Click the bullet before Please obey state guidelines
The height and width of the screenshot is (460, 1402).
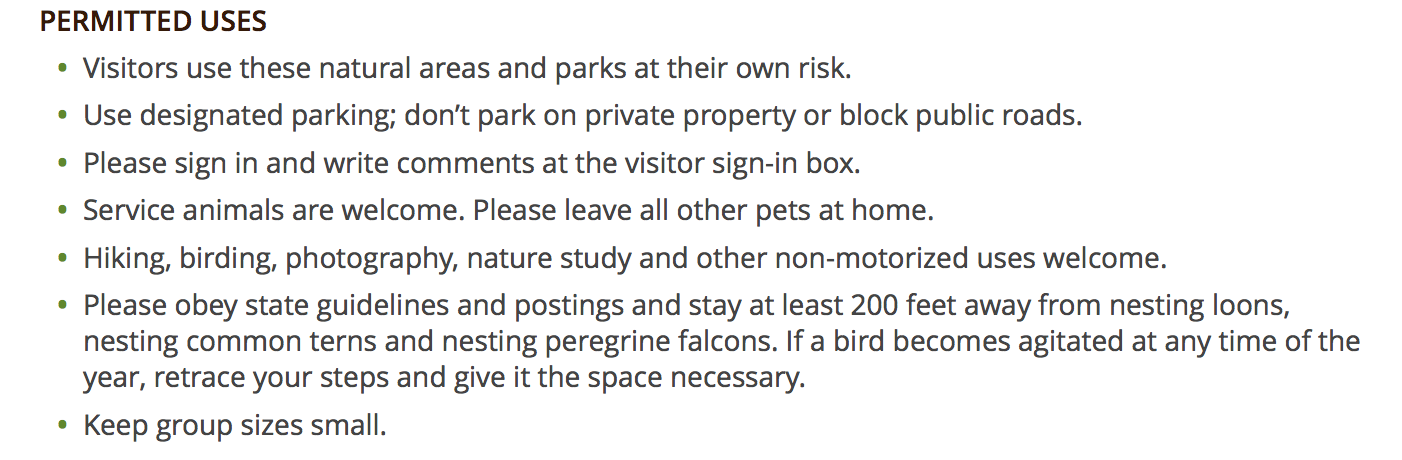click(64, 306)
